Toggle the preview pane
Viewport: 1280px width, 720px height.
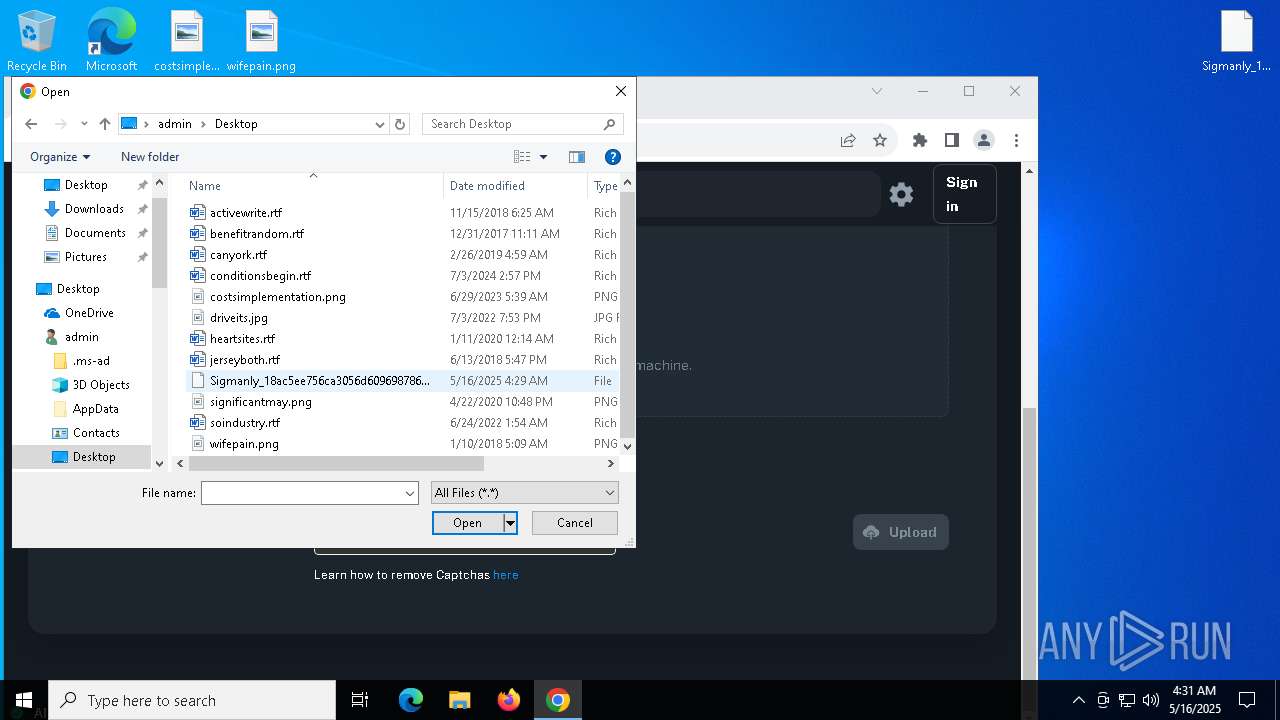click(577, 157)
